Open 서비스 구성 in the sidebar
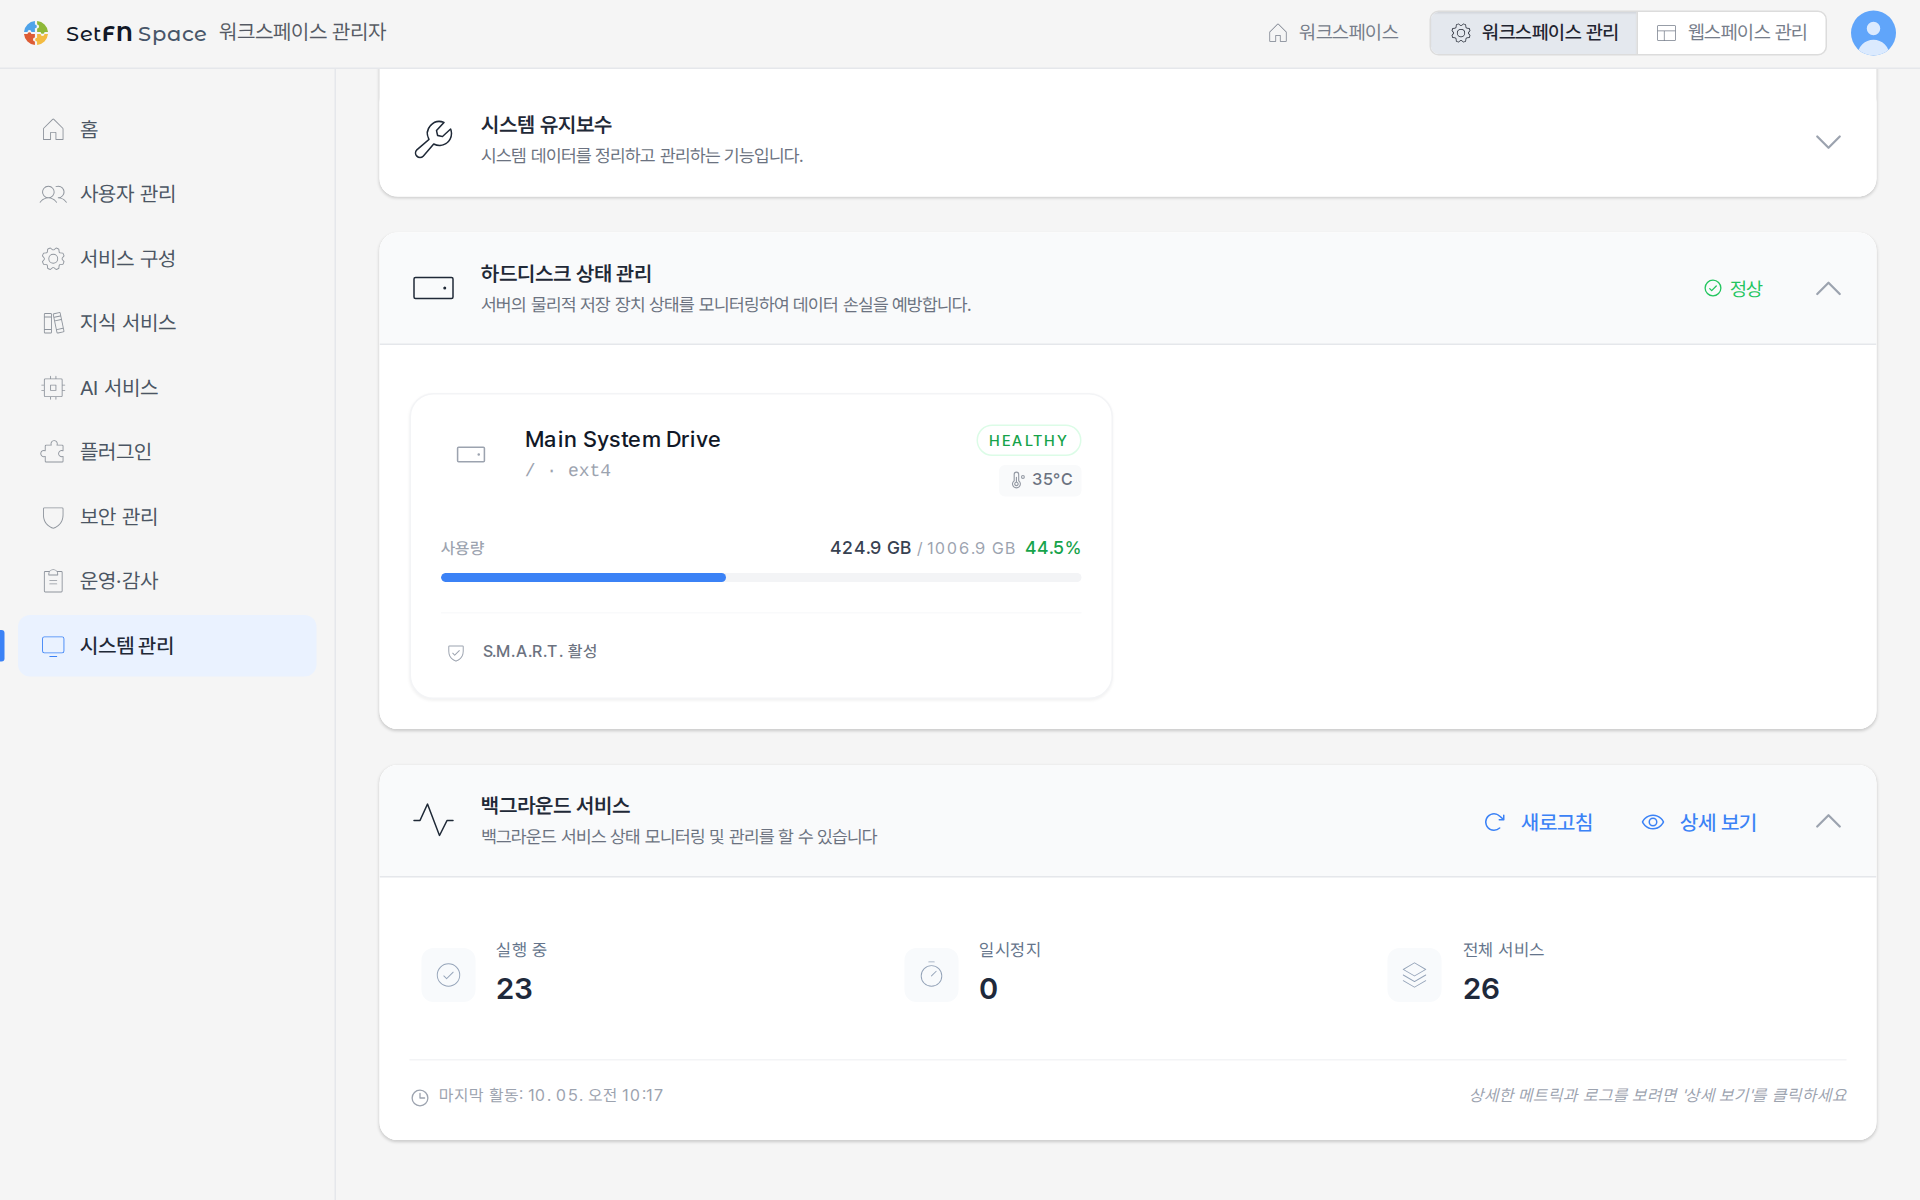The image size is (1920, 1200). pos(167,258)
